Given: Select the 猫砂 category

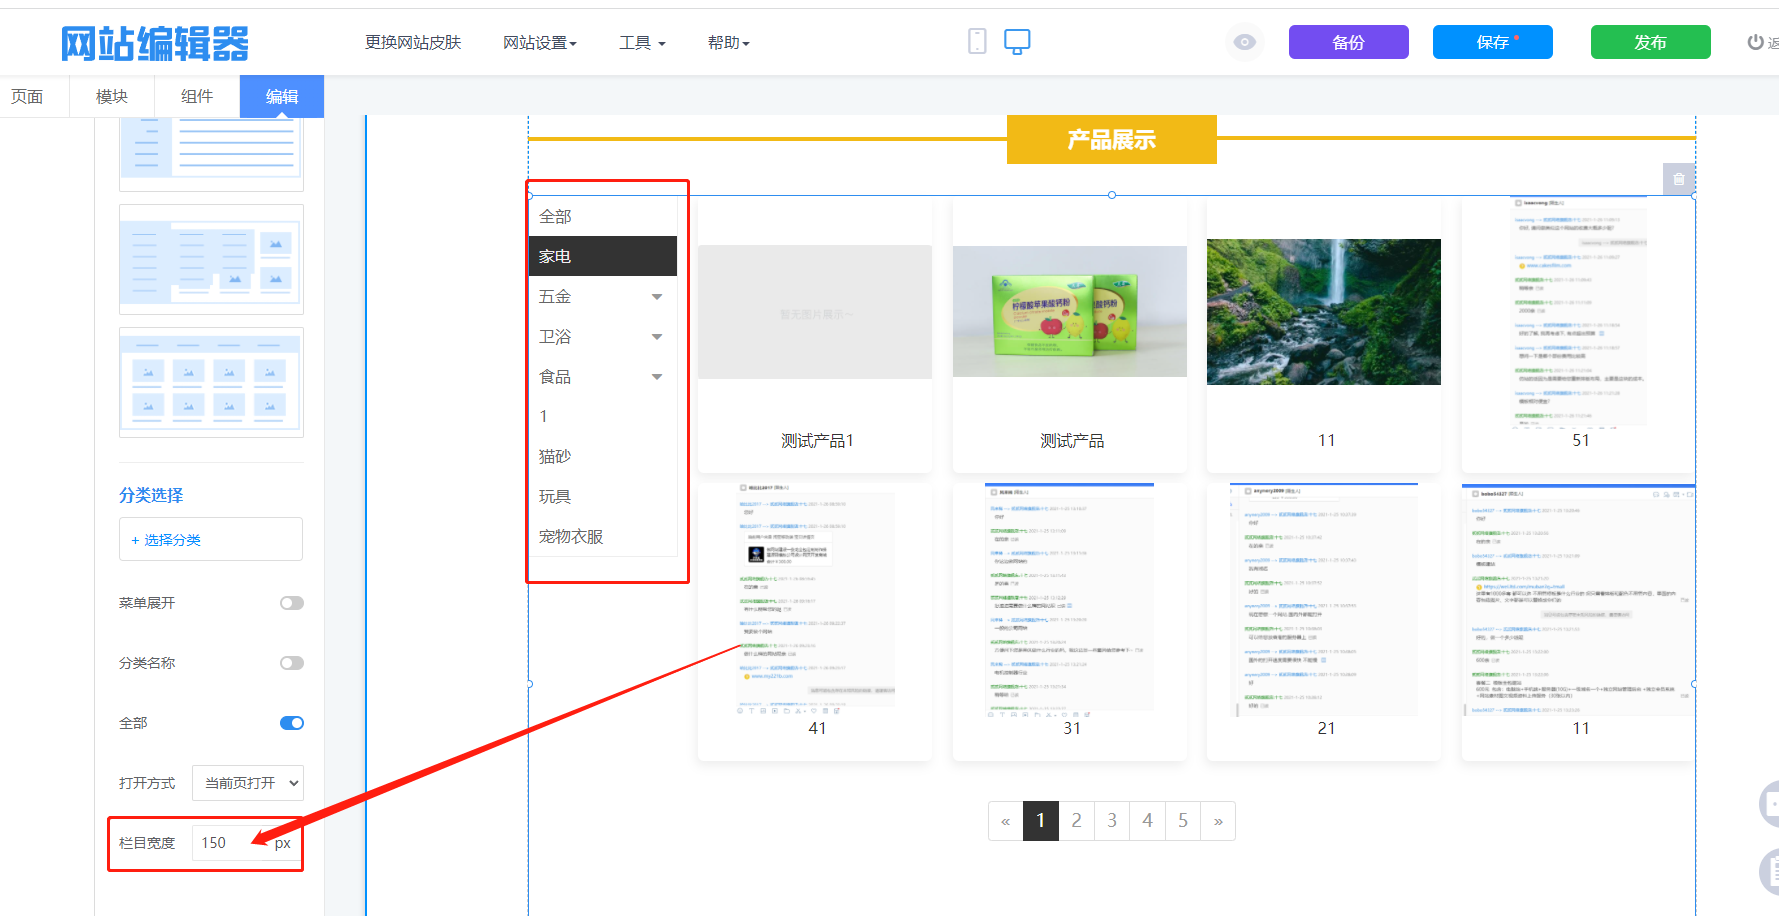Looking at the screenshot, I should click(x=603, y=456).
